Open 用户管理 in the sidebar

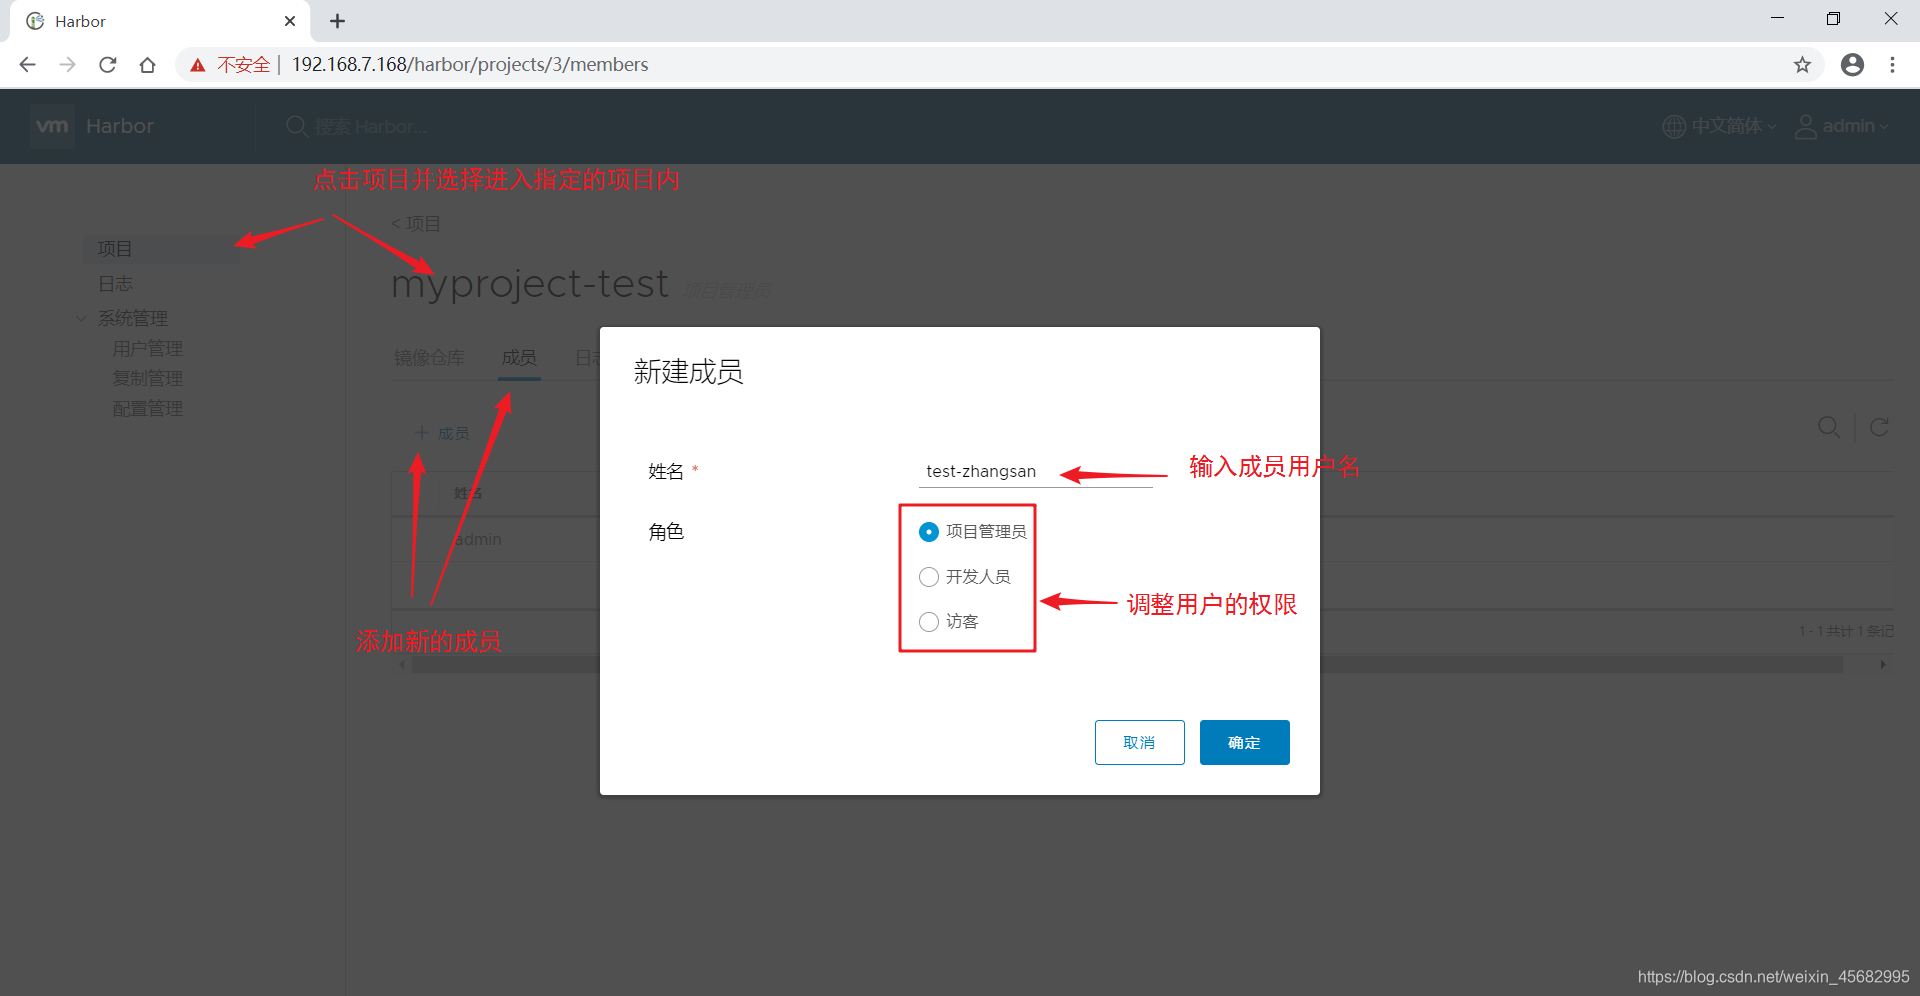coord(148,349)
